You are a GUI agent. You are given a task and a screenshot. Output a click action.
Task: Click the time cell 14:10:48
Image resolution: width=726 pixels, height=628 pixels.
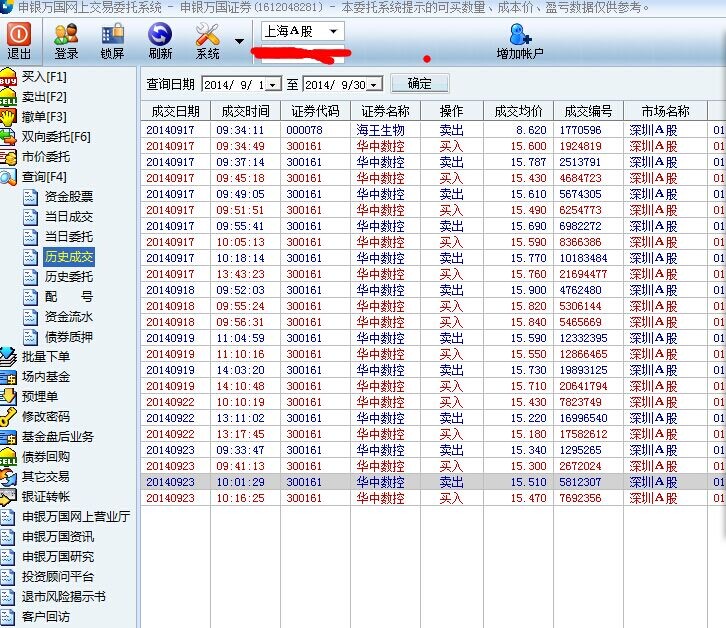240,386
